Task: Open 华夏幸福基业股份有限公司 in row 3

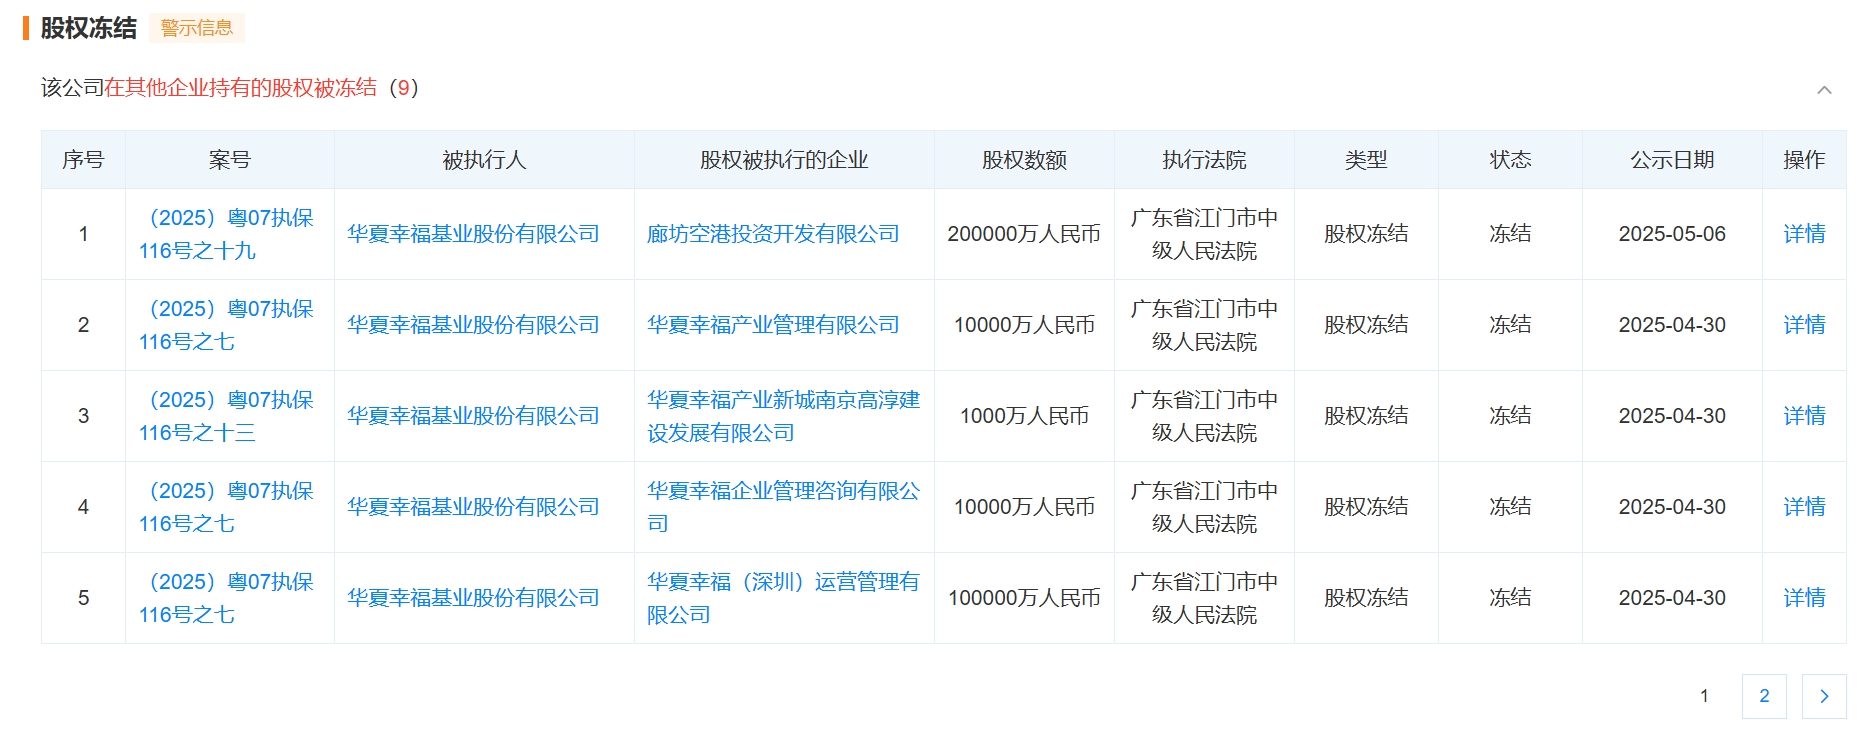Action: (x=473, y=416)
